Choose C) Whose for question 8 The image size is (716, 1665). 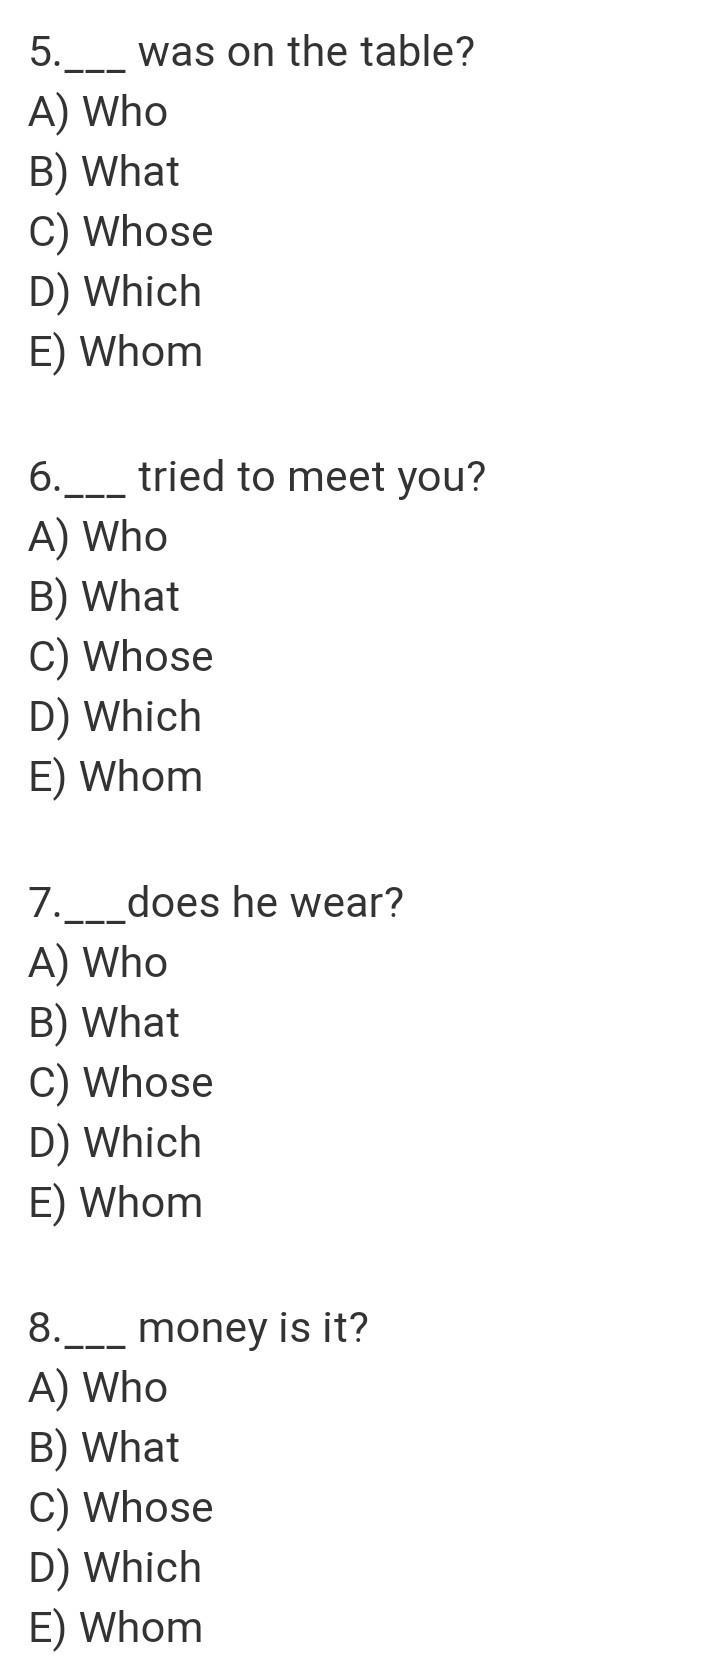[121, 1508]
